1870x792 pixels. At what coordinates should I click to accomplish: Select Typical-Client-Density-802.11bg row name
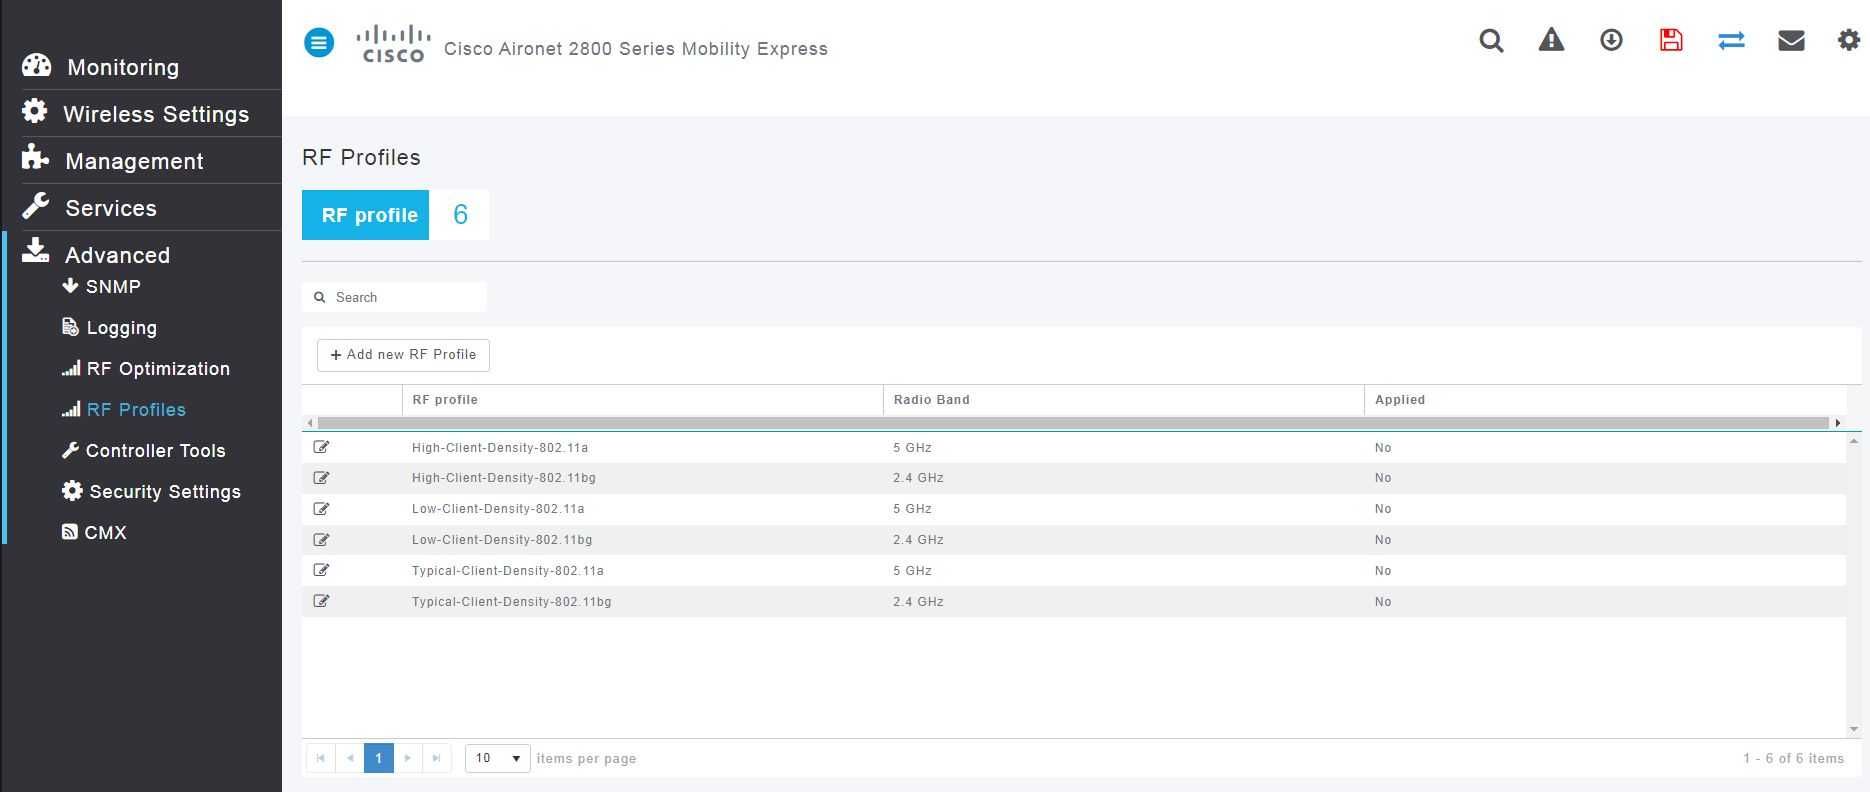pyautogui.click(x=512, y=602)
